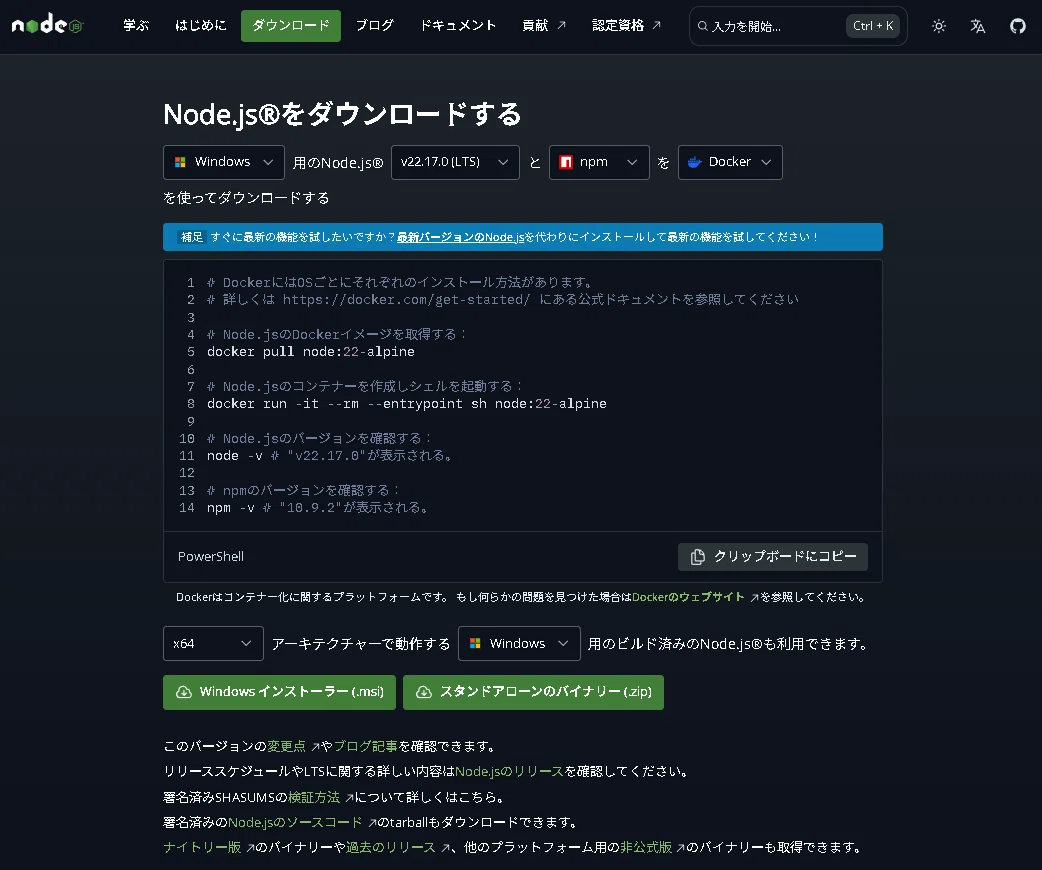Open the Node.jsのリリース link

[x=508, y=772]
